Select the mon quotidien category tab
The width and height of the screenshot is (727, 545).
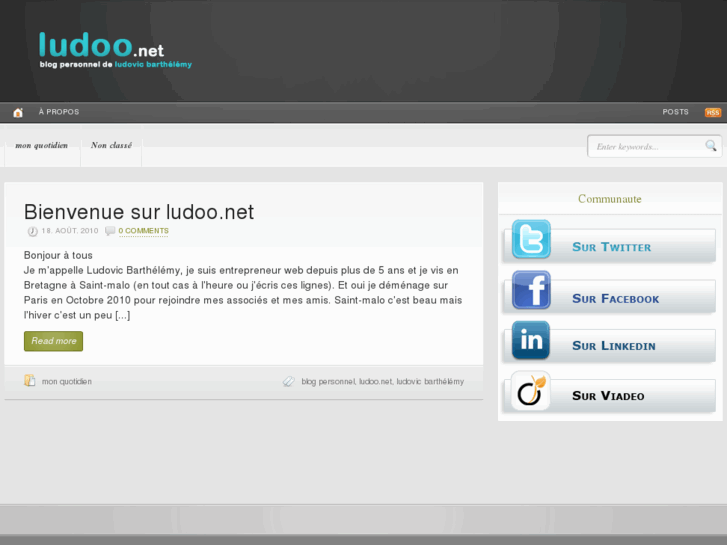pyautogui.click(x=42, y=146)
